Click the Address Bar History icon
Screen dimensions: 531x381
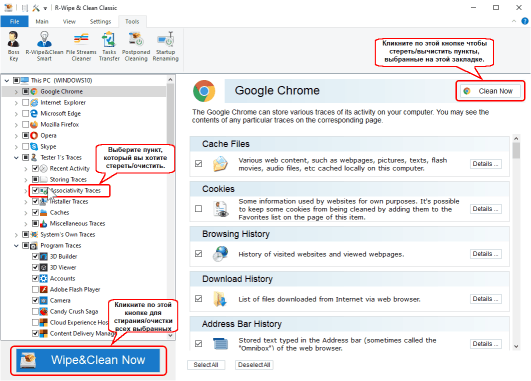click(x=220, y=343)
